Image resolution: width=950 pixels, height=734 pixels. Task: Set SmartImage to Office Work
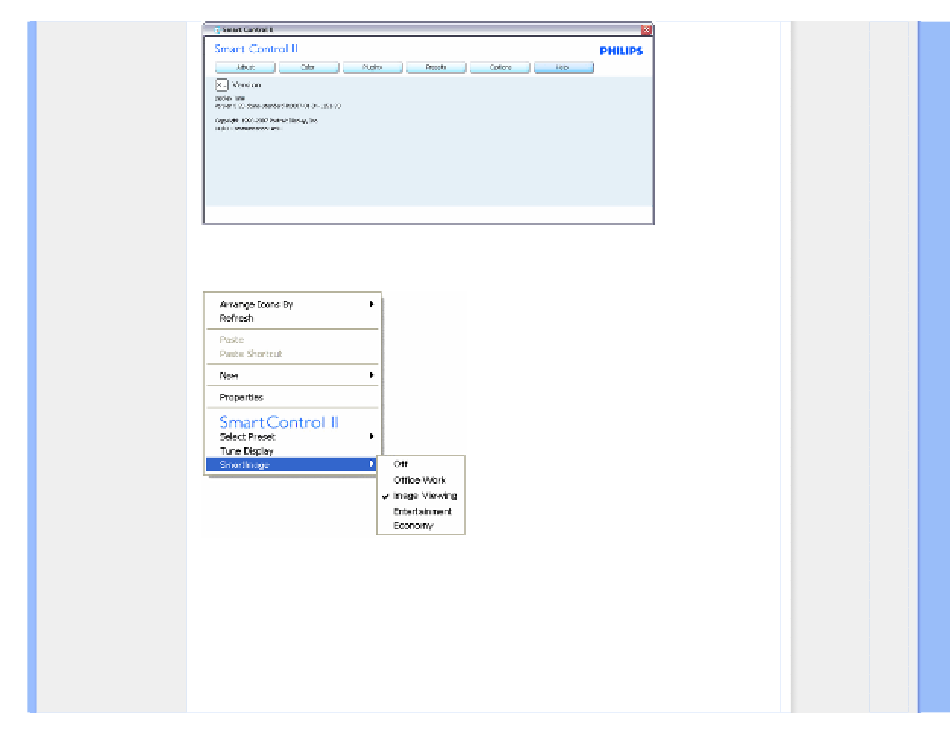(x=421, y=480)
